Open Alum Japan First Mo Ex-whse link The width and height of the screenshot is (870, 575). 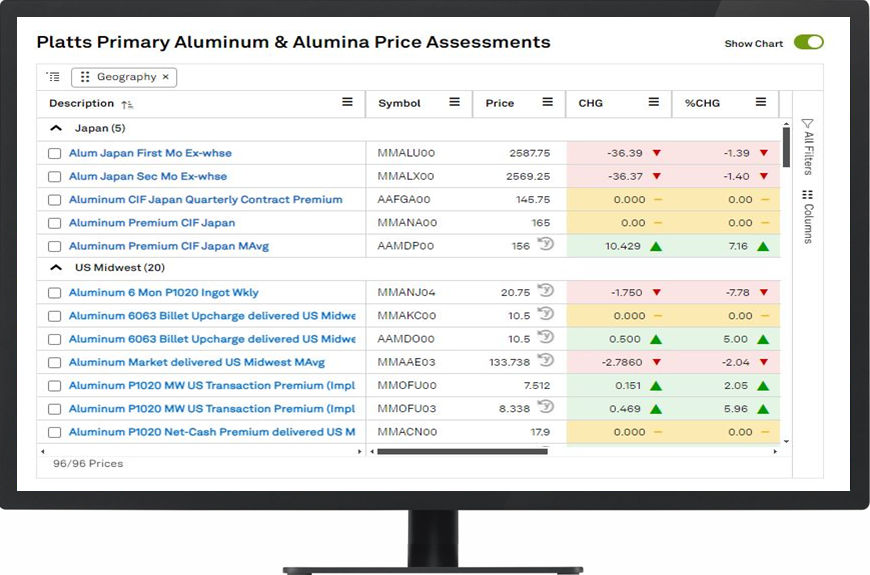coord(150,153)
